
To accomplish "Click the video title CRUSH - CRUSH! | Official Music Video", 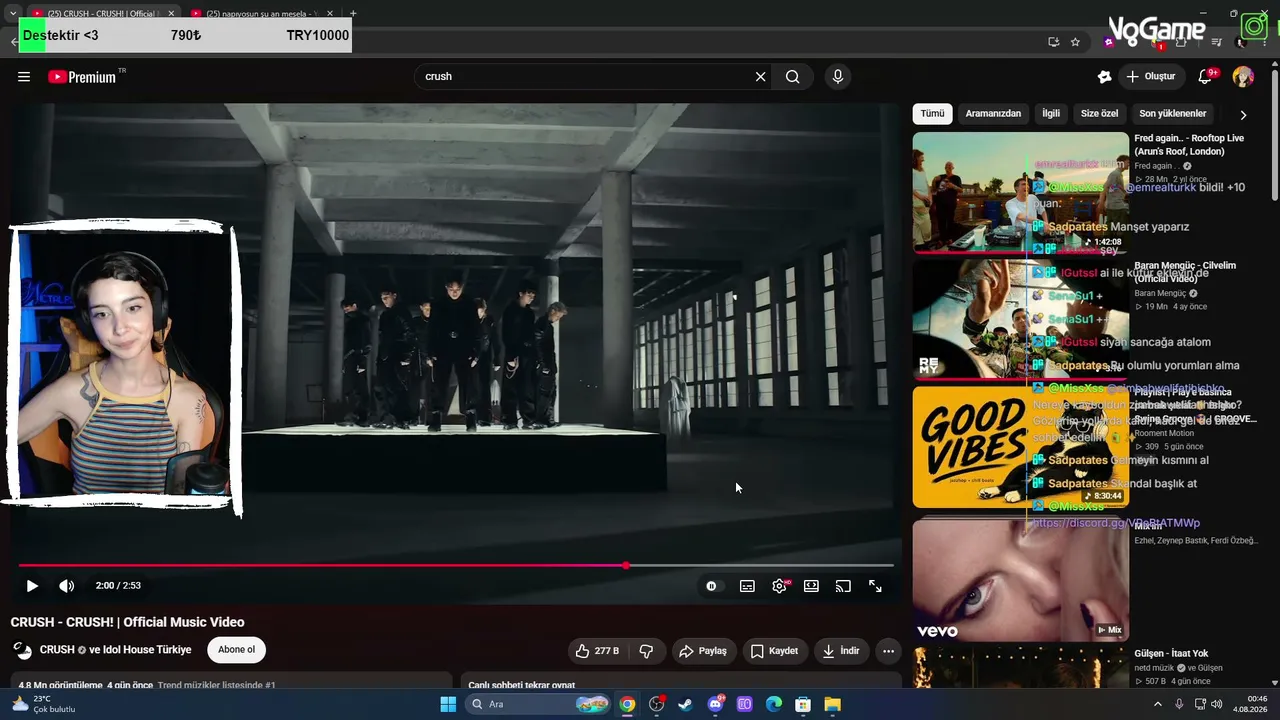I will coord(127,622).
